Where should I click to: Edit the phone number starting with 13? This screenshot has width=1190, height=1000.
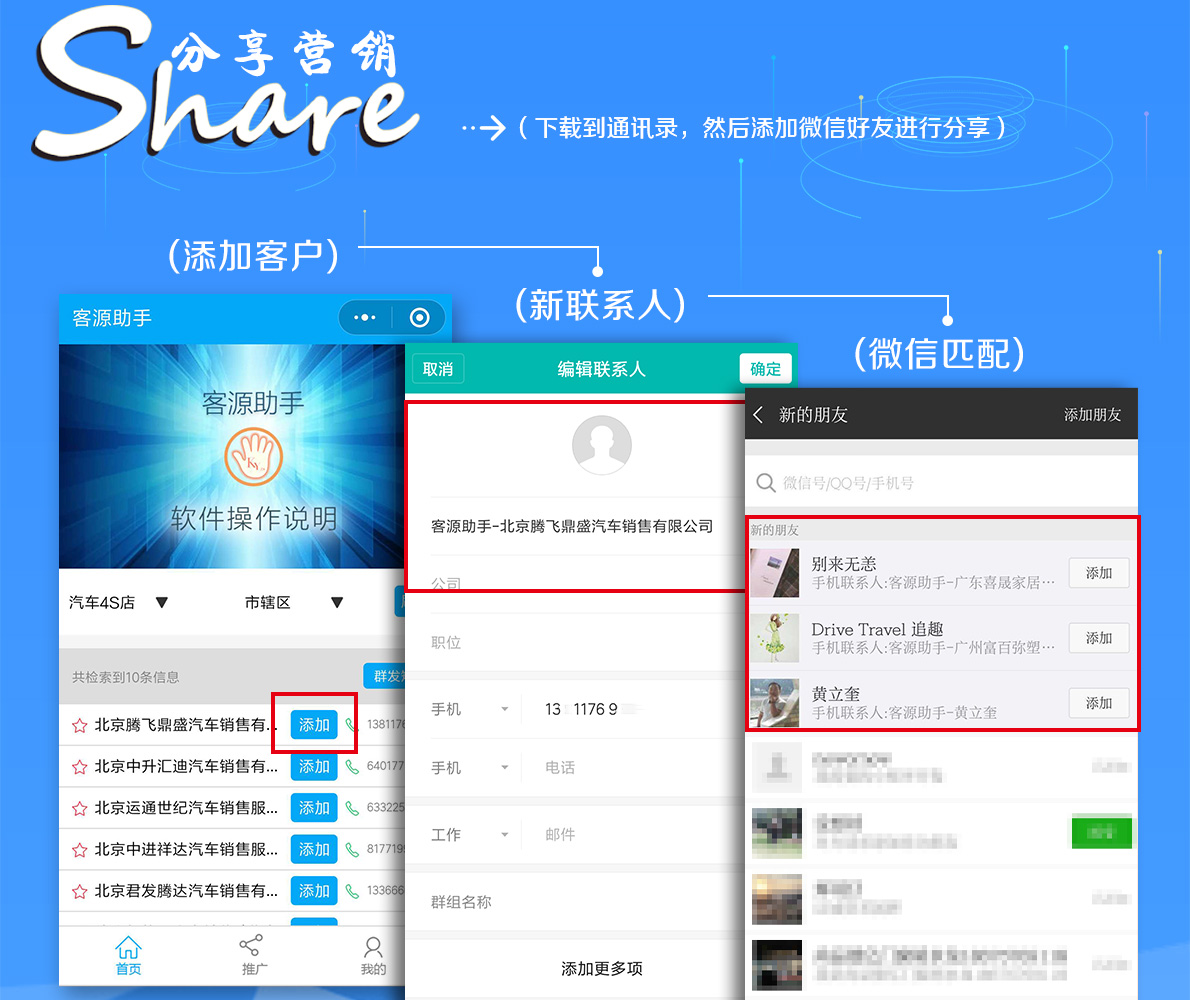point(592,709)
